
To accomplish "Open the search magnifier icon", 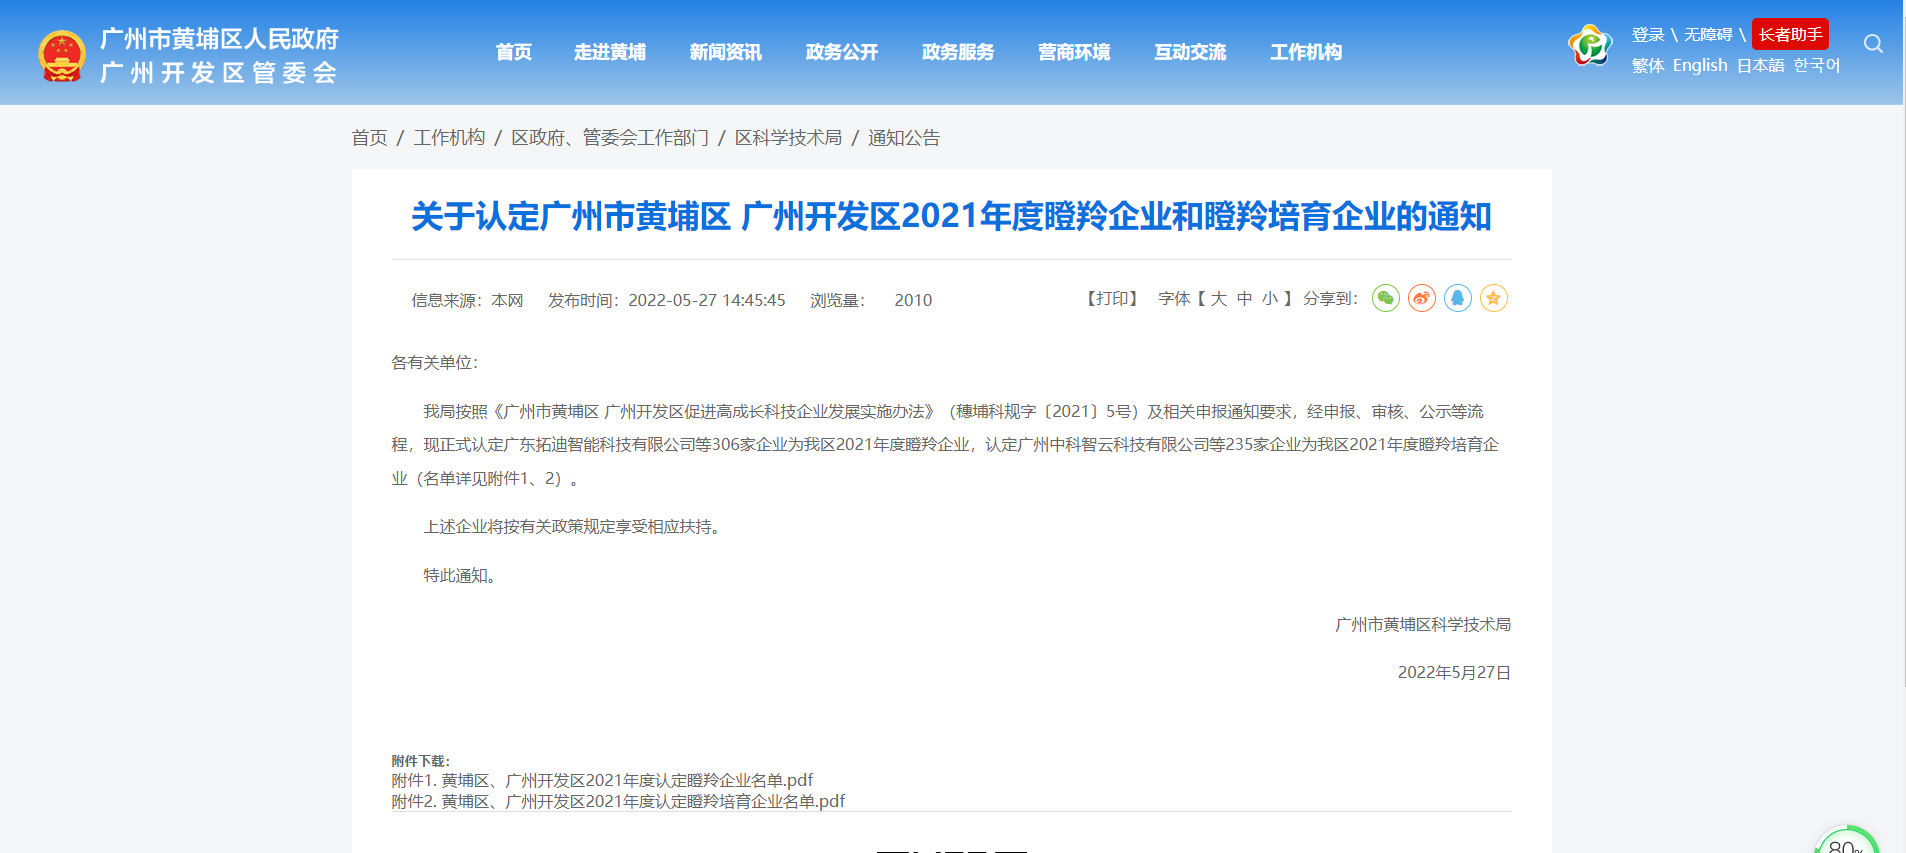I will point(1873,44).
